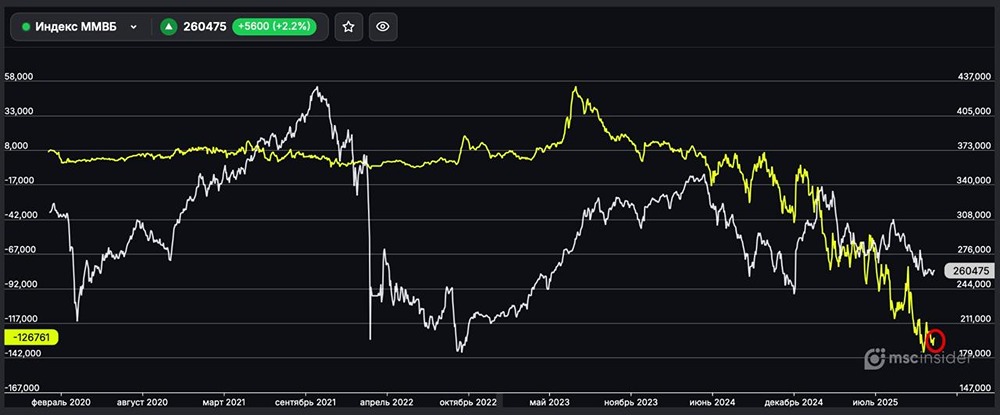
Task: Click the 340,000 right axis value
Action: coord(976,181)
